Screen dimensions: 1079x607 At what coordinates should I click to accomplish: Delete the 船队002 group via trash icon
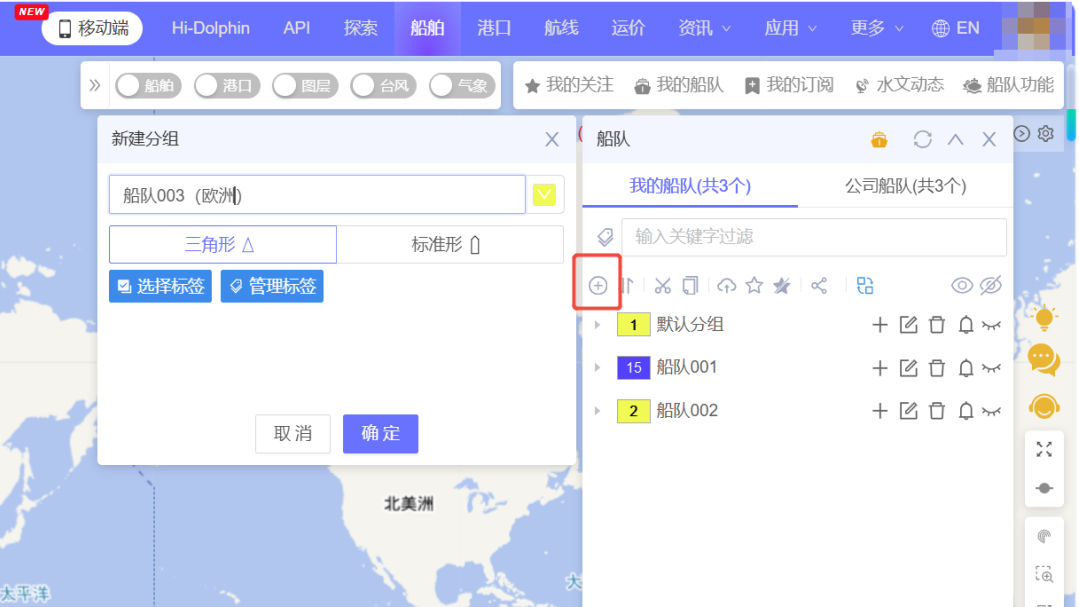pos(937,411)
